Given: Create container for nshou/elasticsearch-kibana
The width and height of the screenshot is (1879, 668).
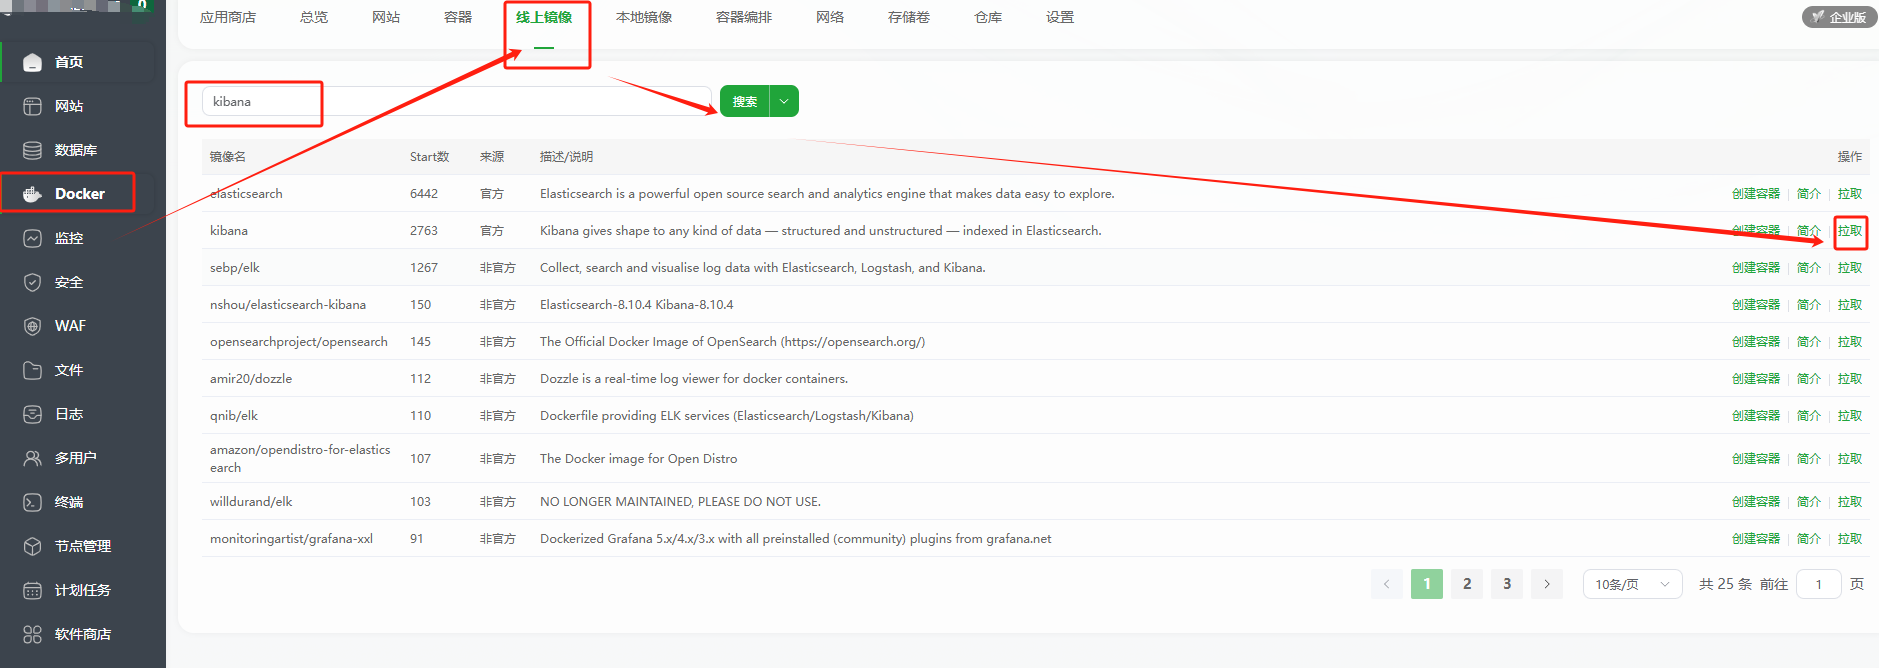Looking at the screenshot, I should (1756, 305).
